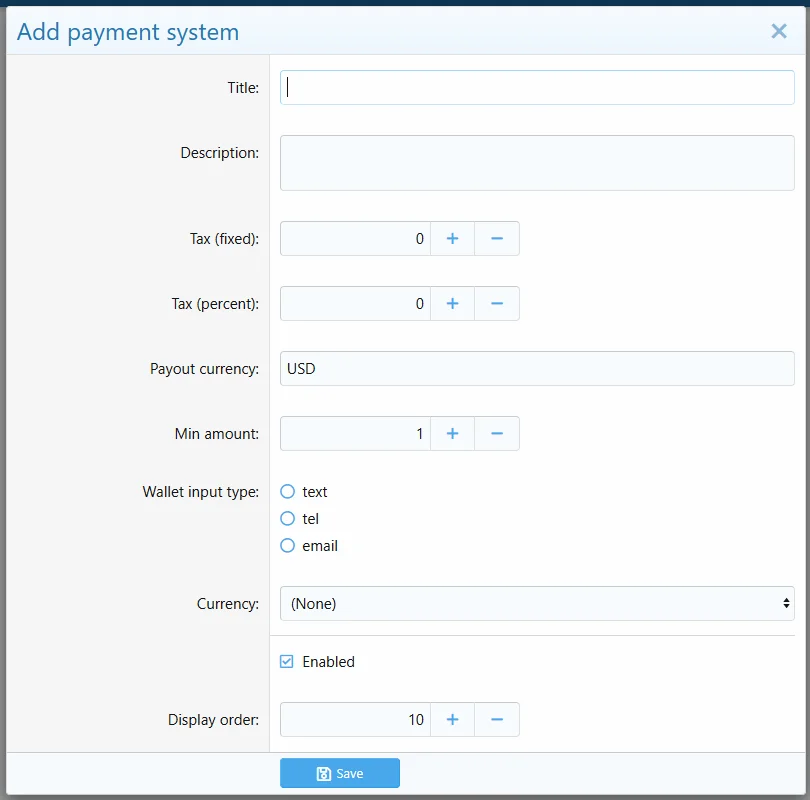Select the text wallet input type
Screen dimensions: 810x800
288,492
